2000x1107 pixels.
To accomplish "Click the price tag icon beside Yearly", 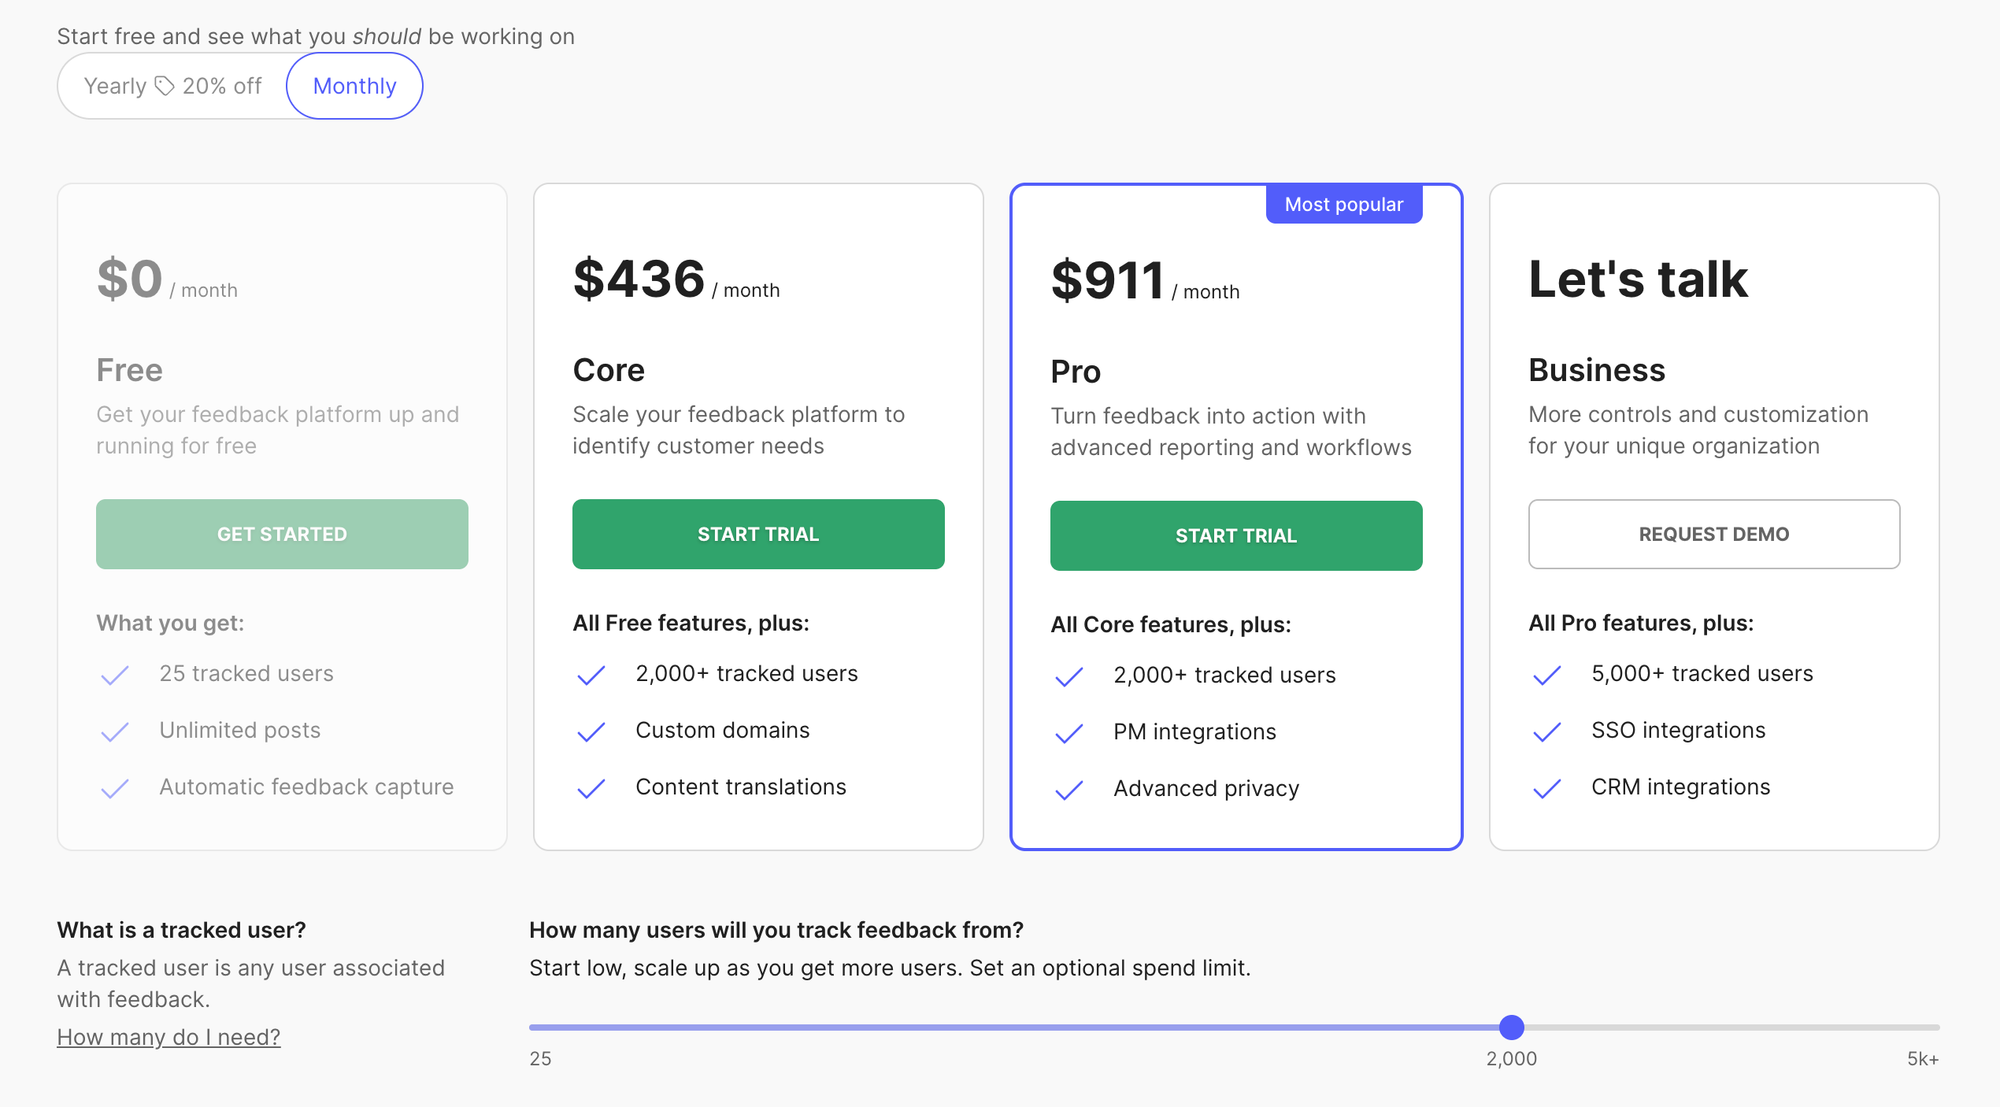I will tap(164, 86).
